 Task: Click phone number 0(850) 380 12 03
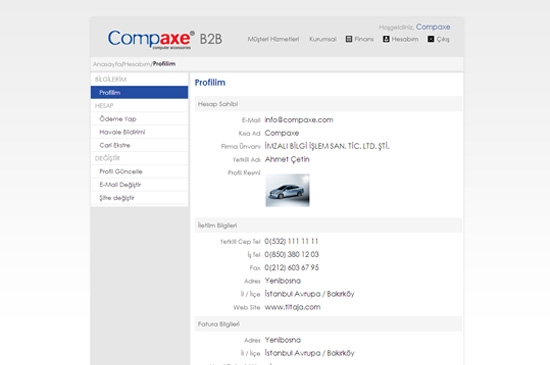click(291, 255)
